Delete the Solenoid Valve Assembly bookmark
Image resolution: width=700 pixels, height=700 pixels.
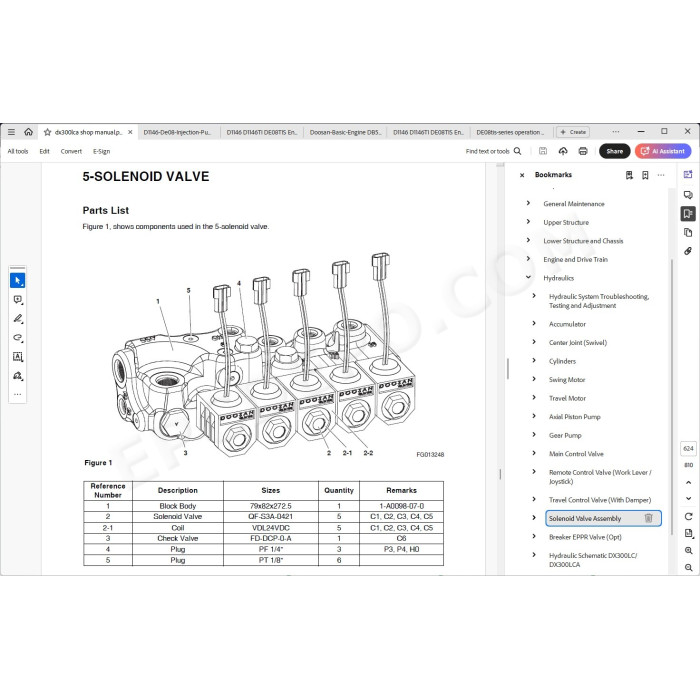pos(649,518)
